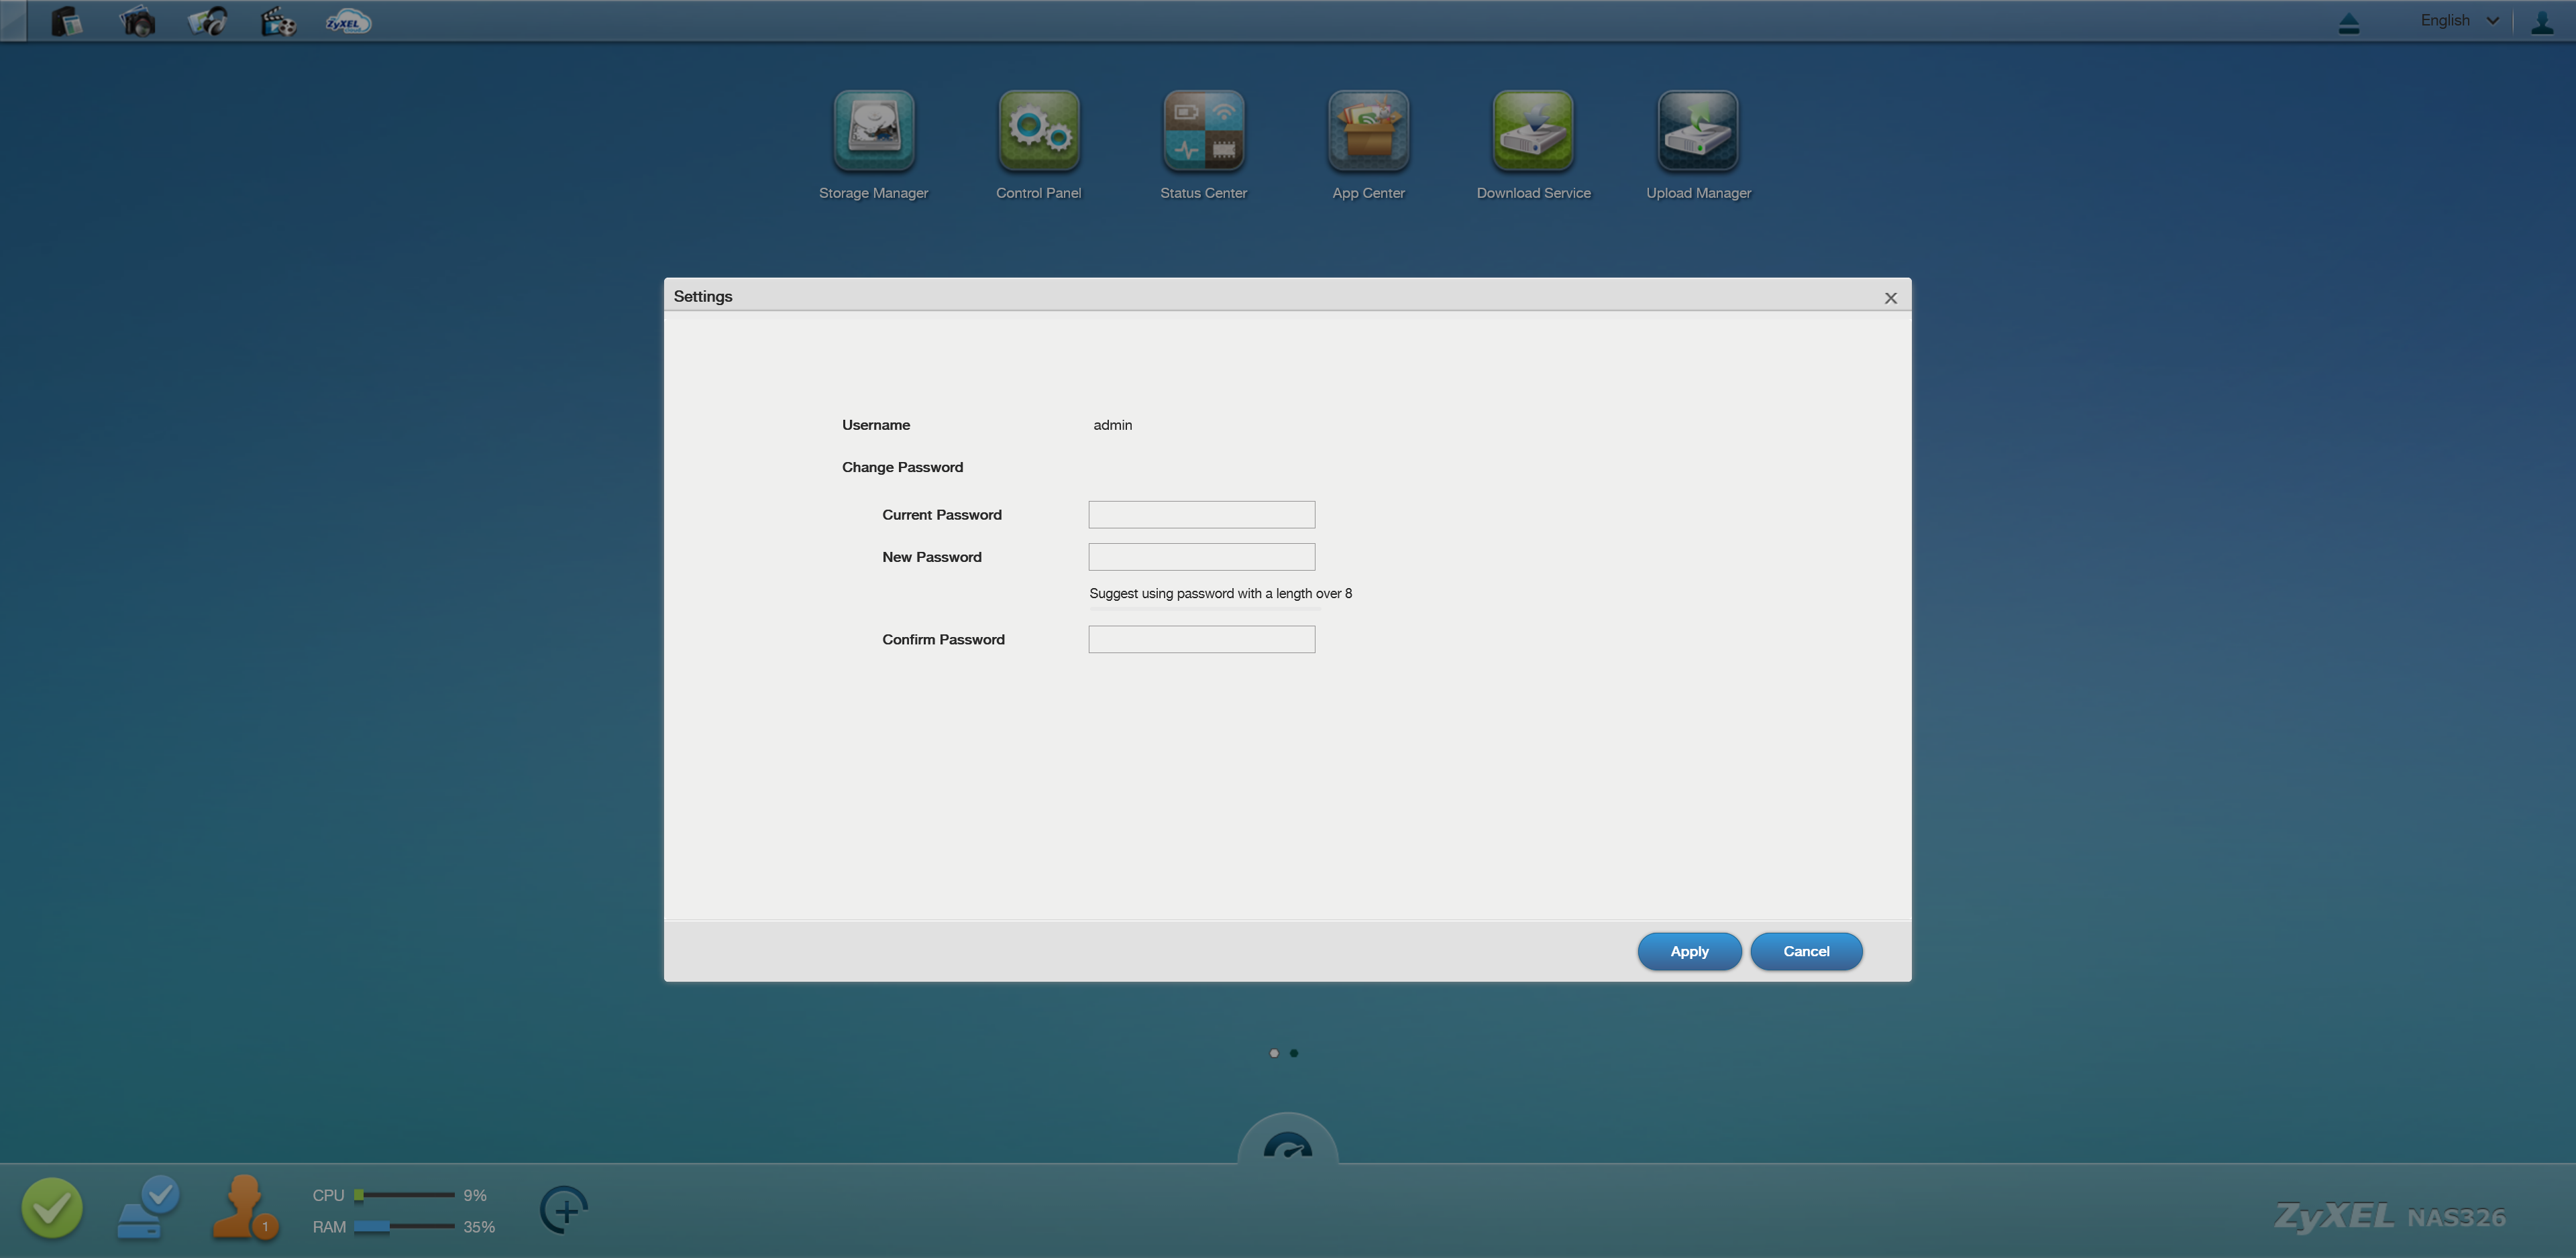
Task: Expand the English language dropdown
Action: (x=2458, y=21)
